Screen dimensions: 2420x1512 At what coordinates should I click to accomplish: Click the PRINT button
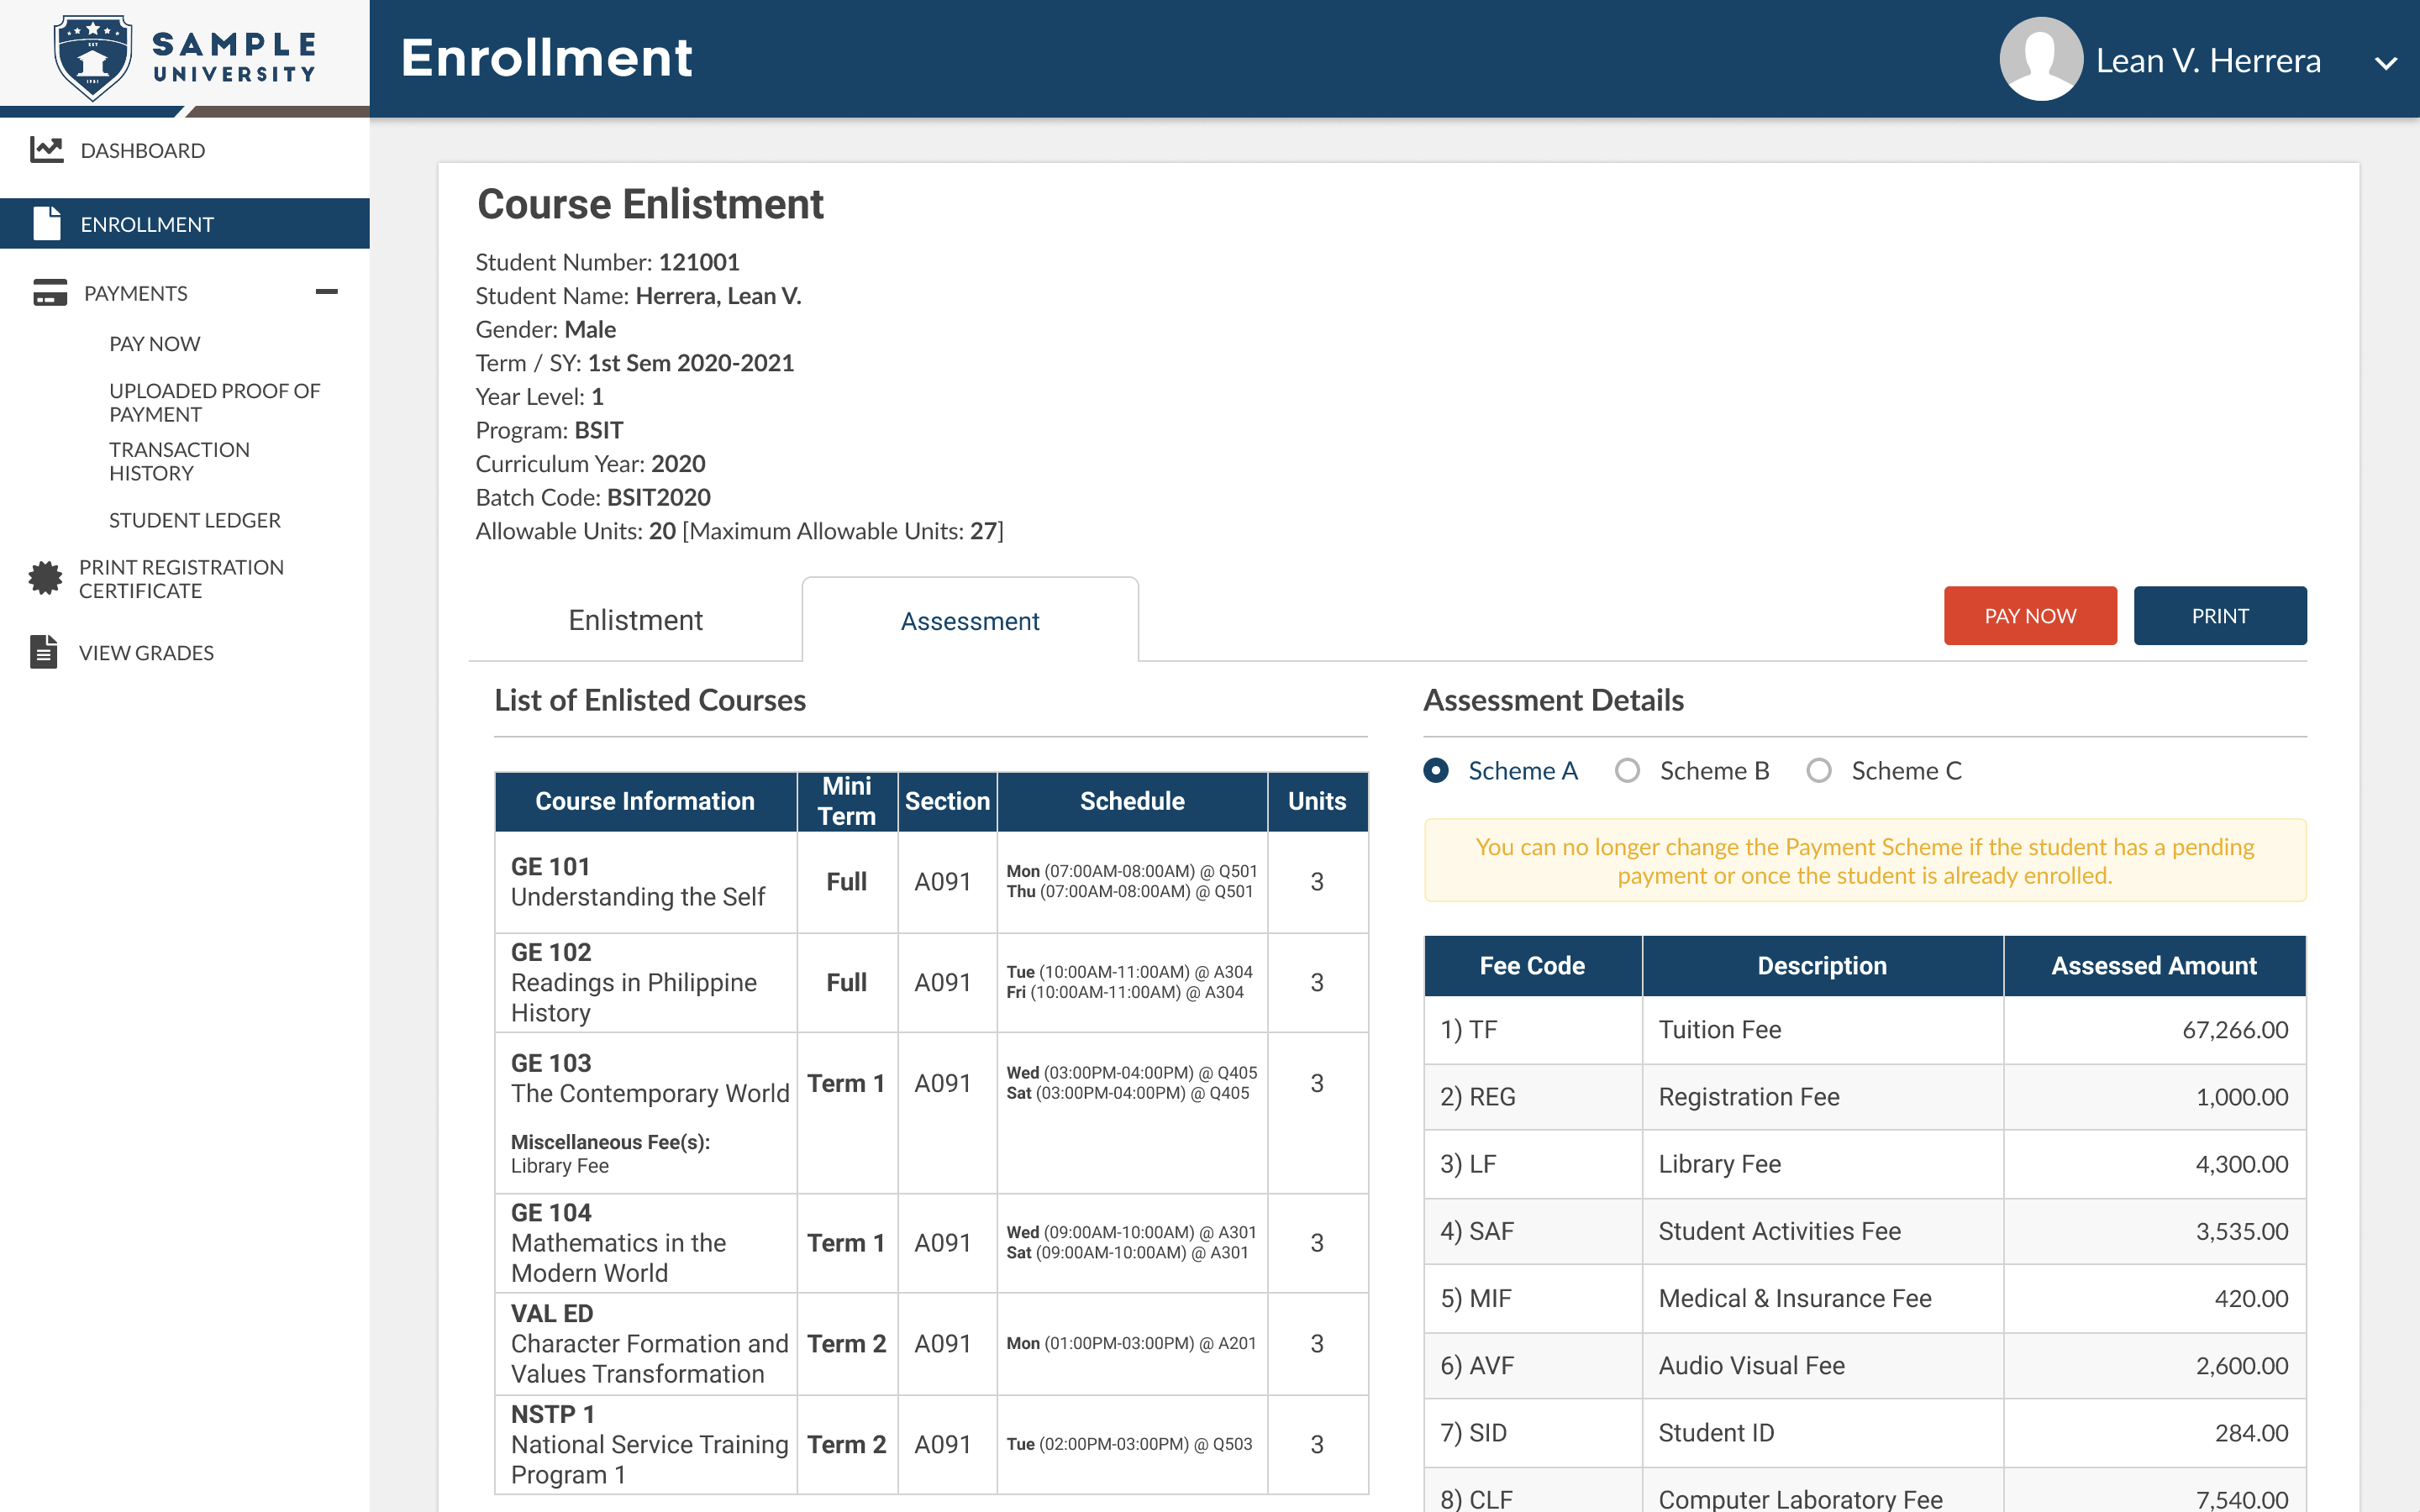[2220, 615]
